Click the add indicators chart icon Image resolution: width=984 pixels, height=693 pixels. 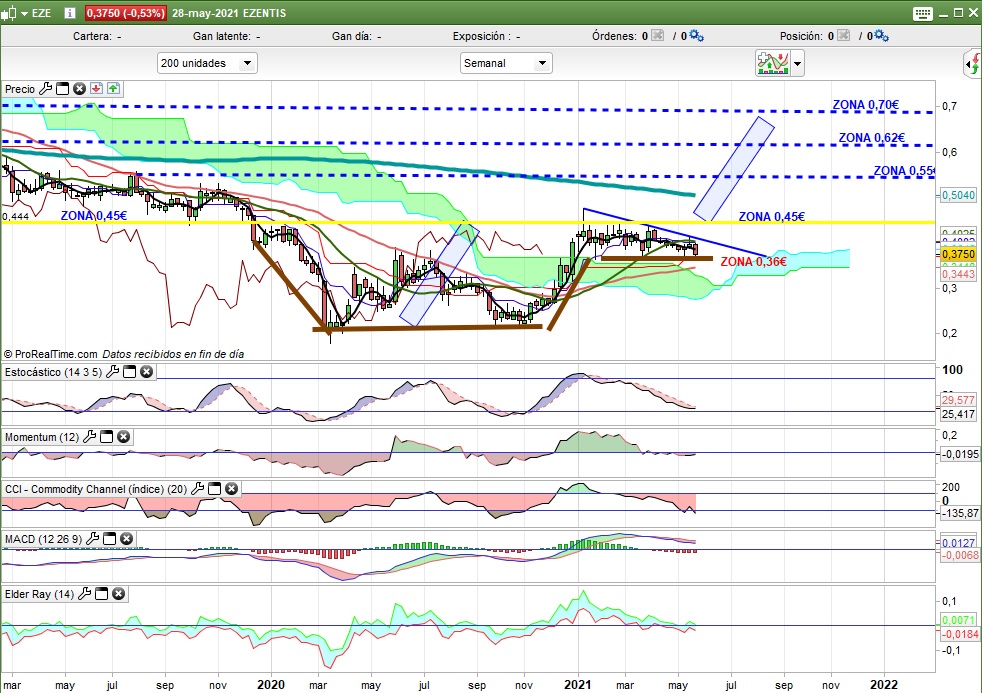(x=773, y=63)
